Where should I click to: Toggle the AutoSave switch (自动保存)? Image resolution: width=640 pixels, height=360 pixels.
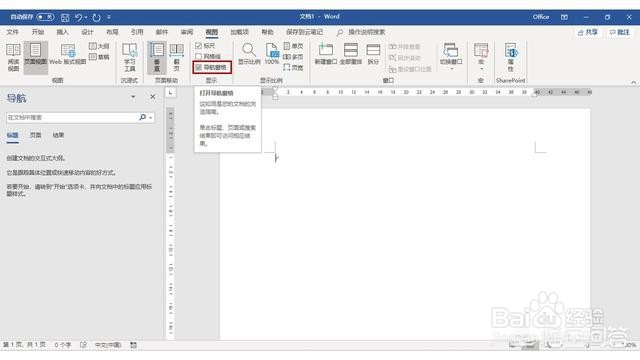[x=45, y=17]
